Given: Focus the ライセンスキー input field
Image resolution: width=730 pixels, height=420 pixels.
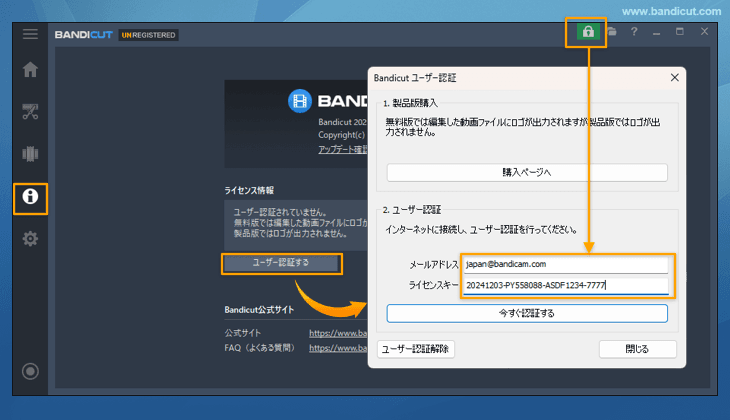Looking at the screenshot, I should [566, 285].
